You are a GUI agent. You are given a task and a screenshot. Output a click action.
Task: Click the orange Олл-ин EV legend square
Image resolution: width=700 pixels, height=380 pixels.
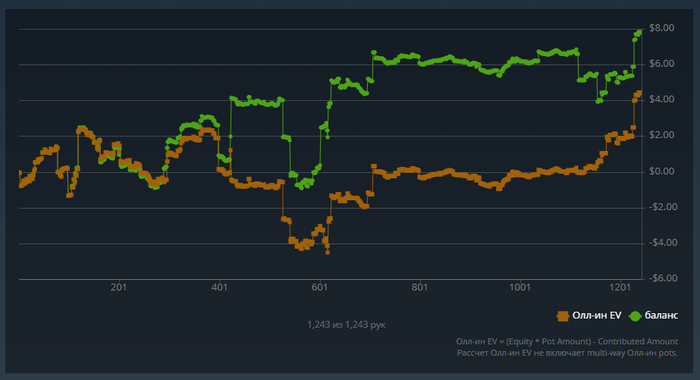pos(563,316)
